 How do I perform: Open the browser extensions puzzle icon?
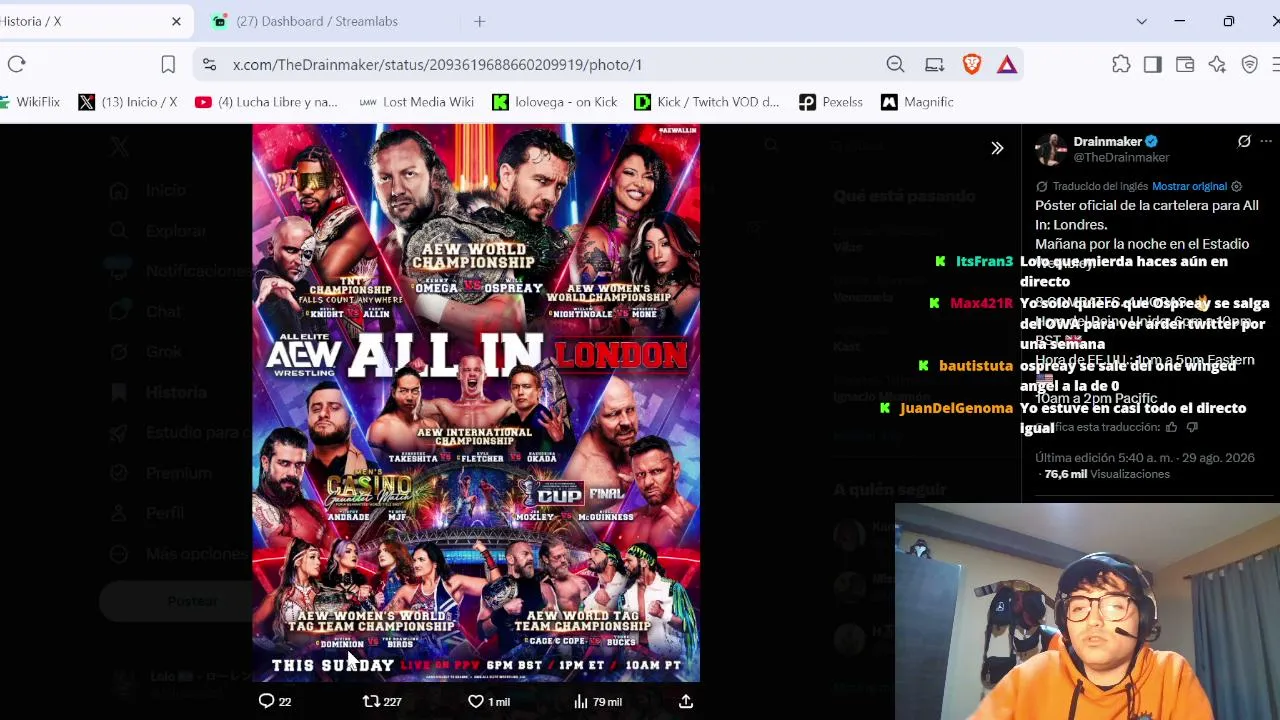(x=1121, y=64)
